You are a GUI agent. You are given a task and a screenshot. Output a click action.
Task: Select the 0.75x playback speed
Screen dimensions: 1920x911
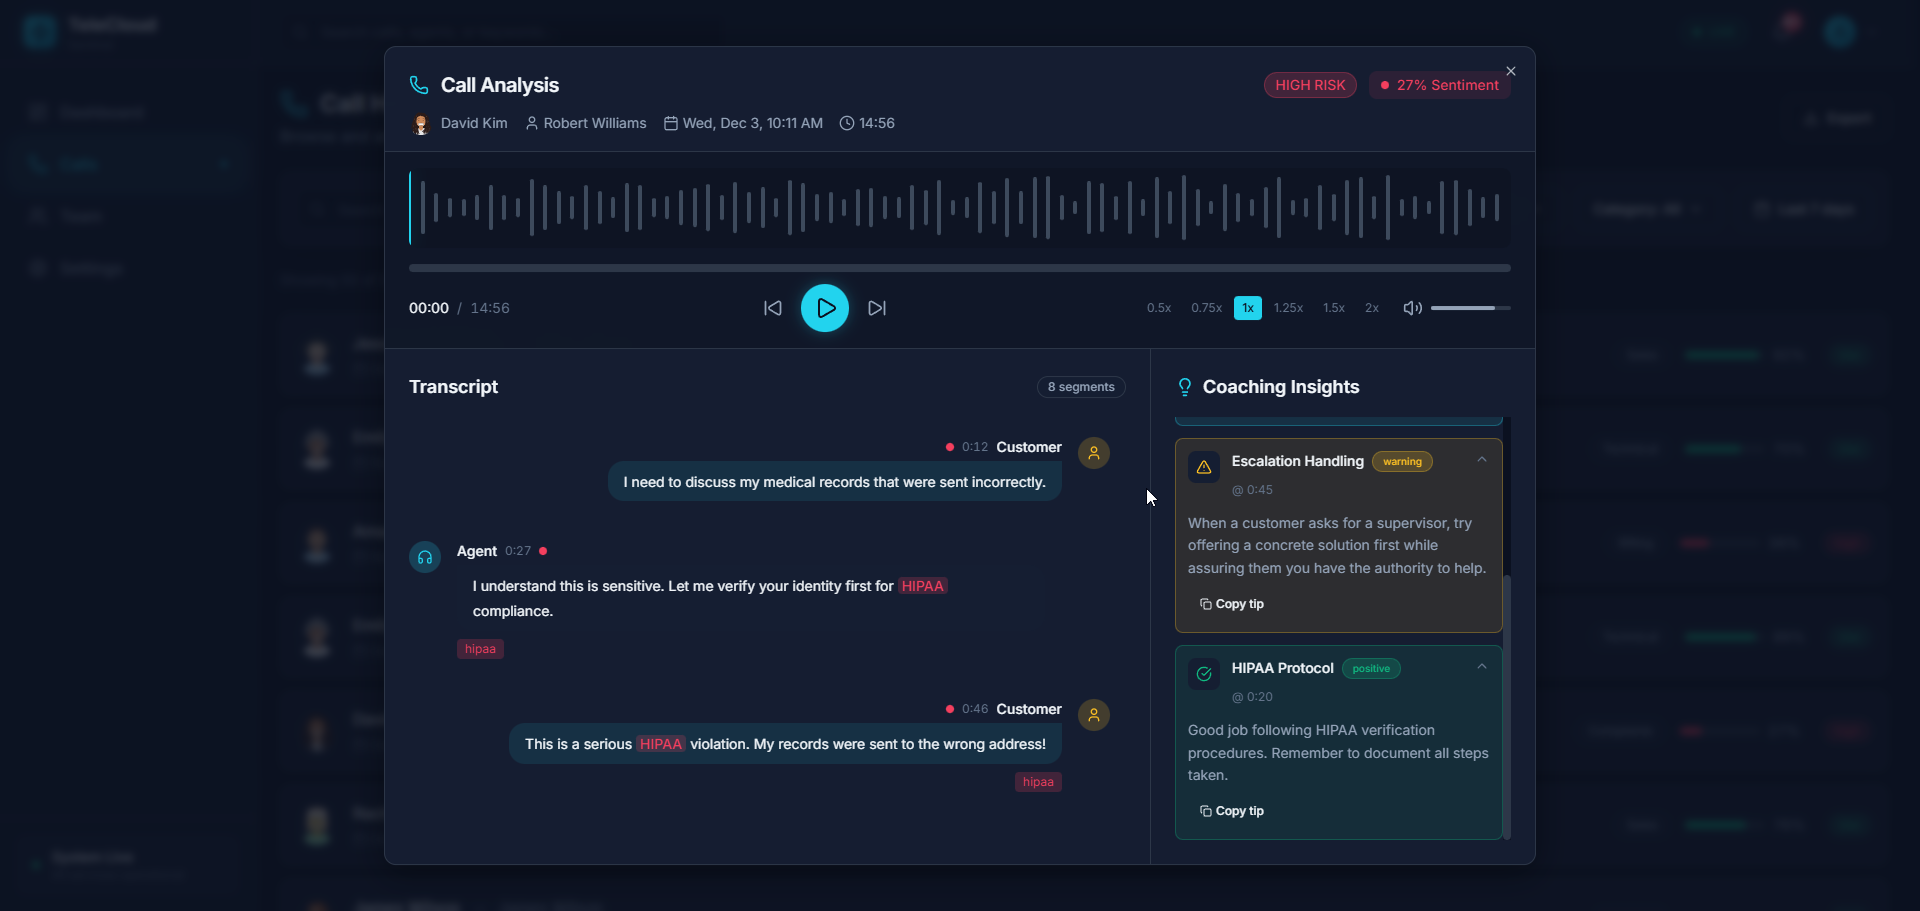pos(1206,308)
